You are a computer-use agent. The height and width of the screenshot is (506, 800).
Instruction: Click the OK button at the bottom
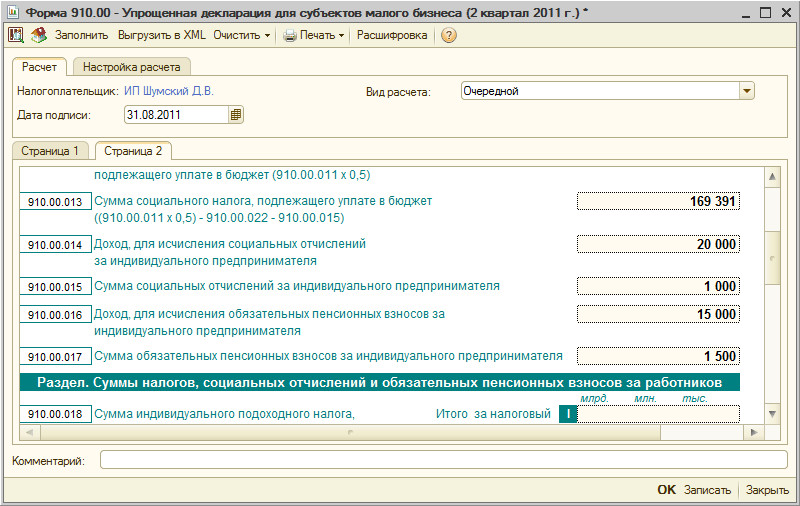(666, 491)
